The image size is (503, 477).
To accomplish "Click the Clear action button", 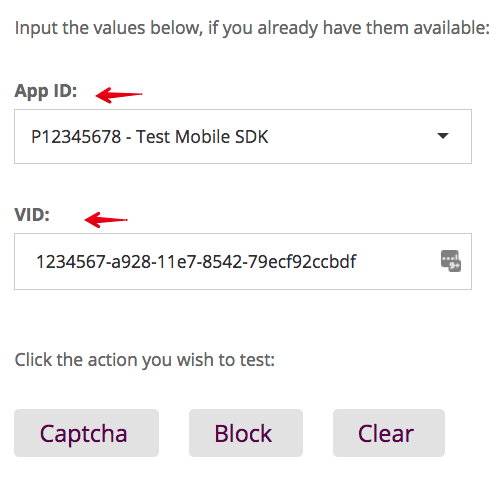I will pos(389,433).
